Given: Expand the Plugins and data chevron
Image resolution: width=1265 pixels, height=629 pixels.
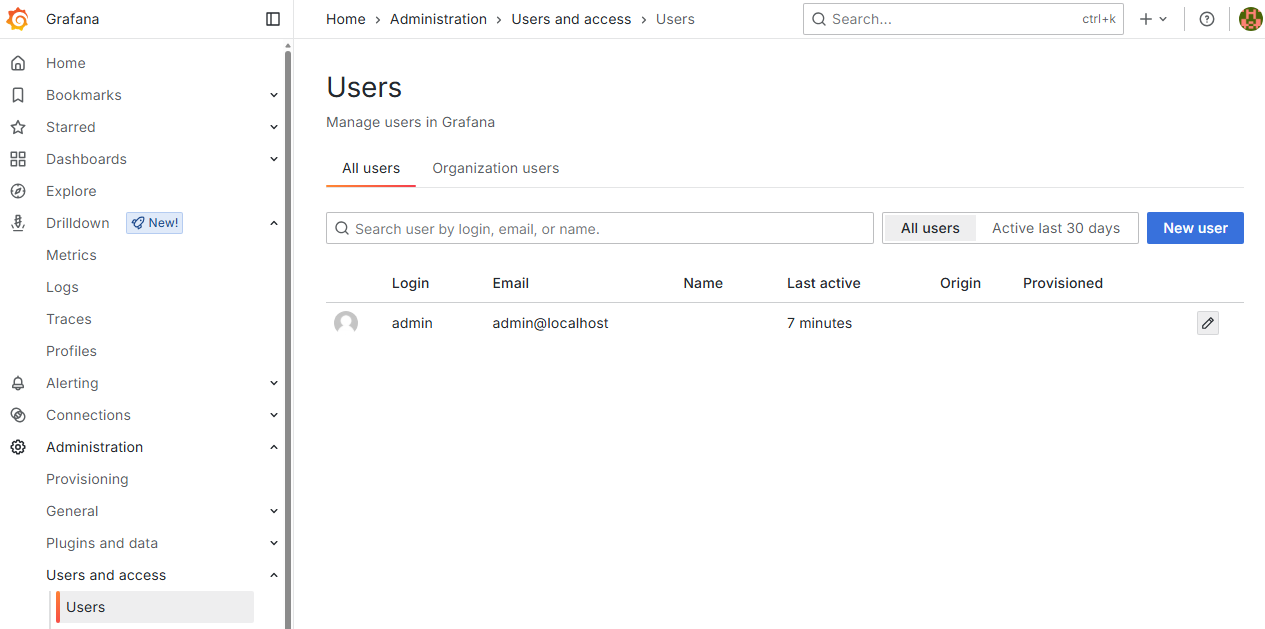Looking at the screenshot, I should pos(274,543).
